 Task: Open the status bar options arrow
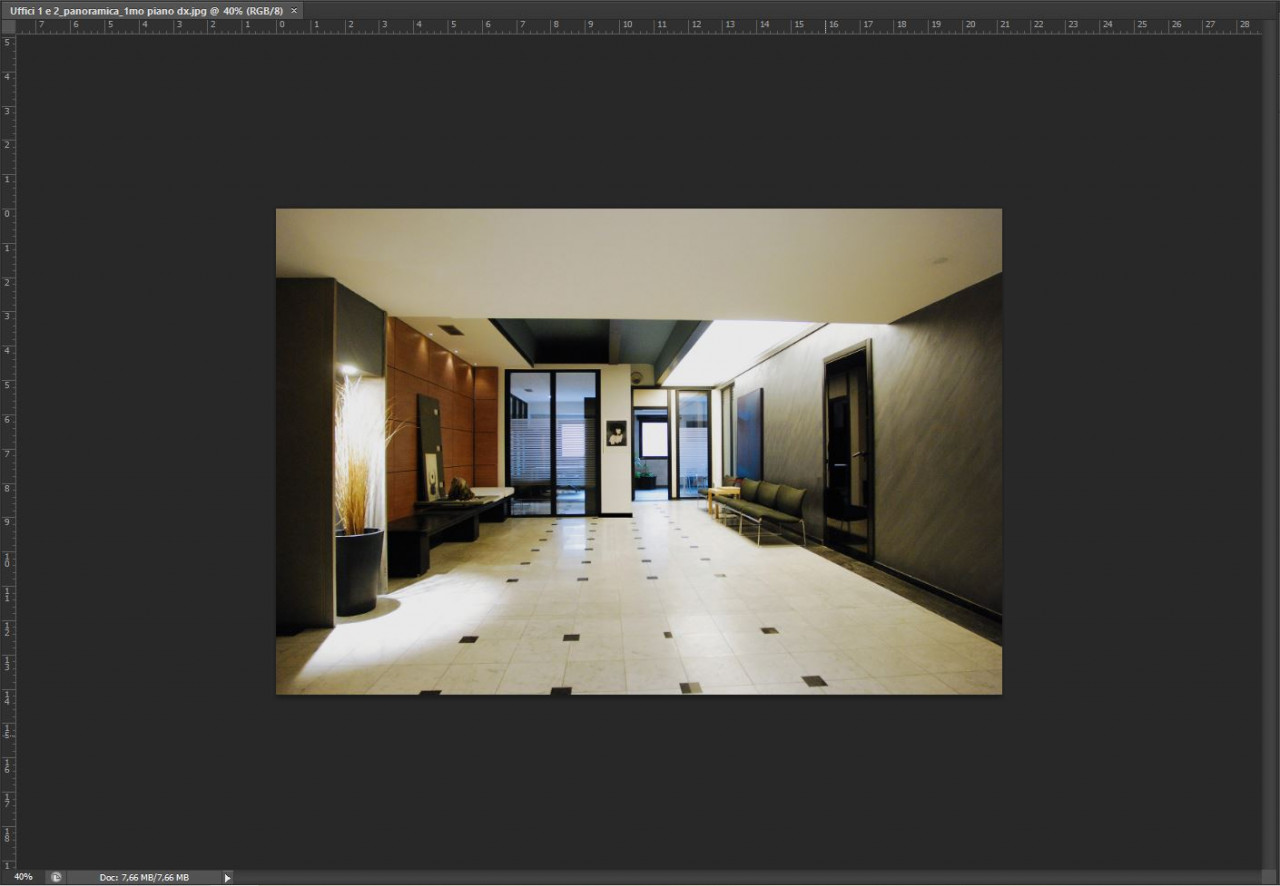[x=227, y=878]
